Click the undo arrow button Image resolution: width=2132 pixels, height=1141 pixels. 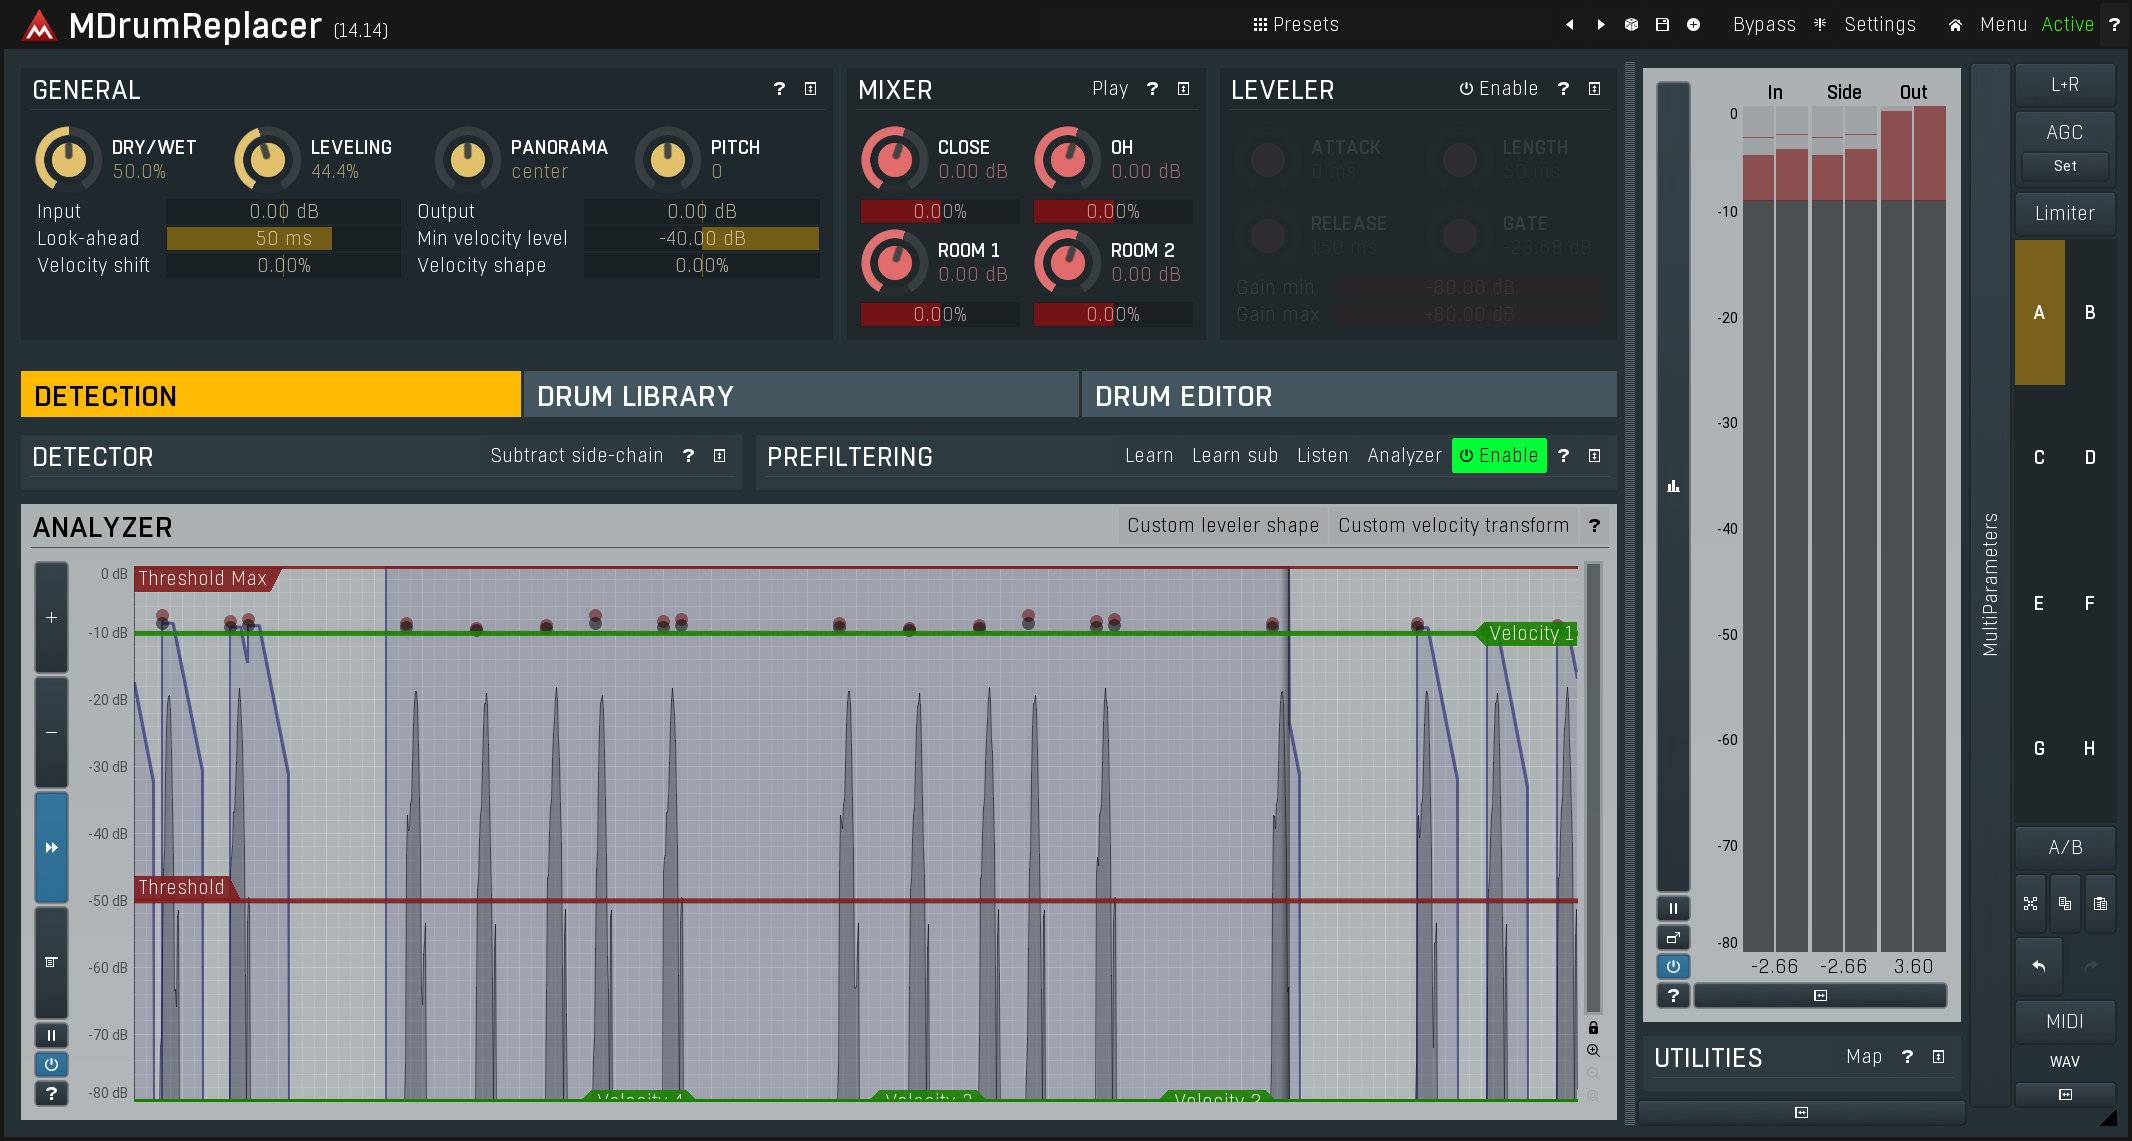point(2038,965)
